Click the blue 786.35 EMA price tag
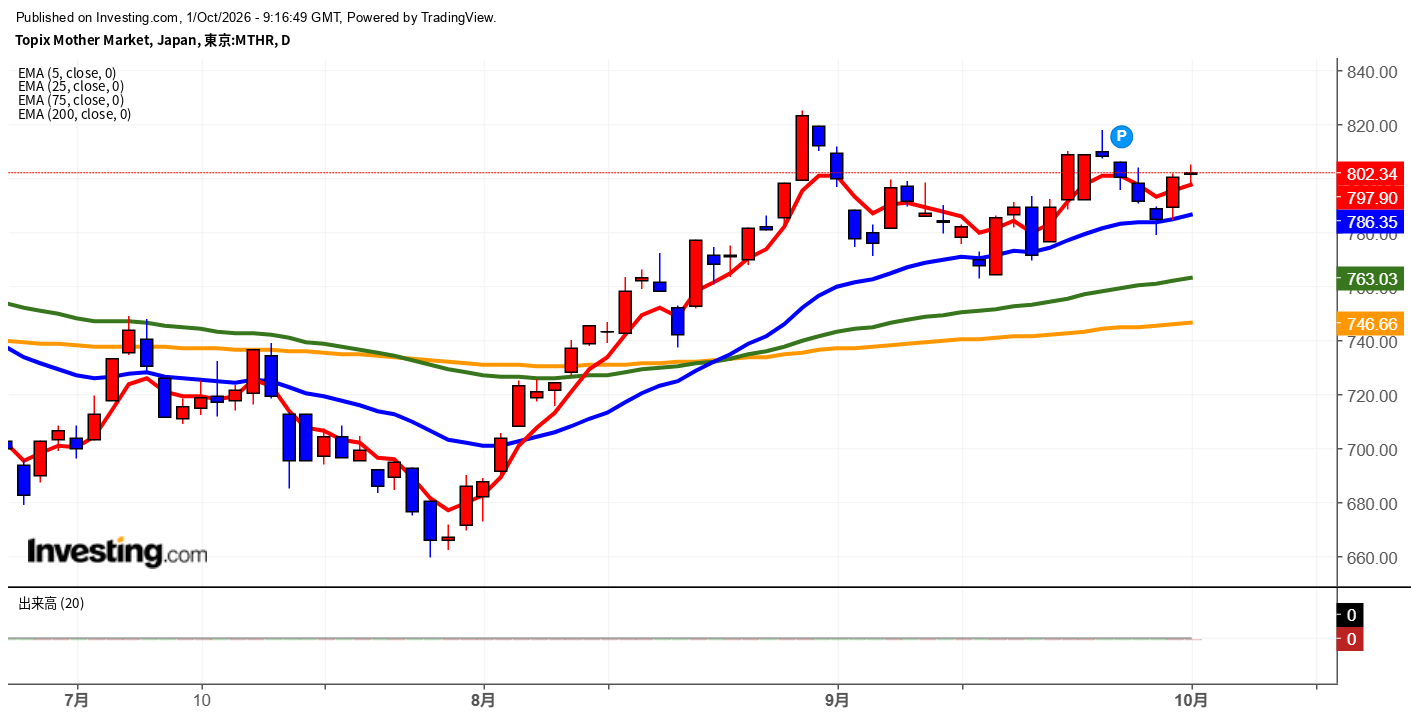Screen dimensions: 1411x717 point(1372,222)
